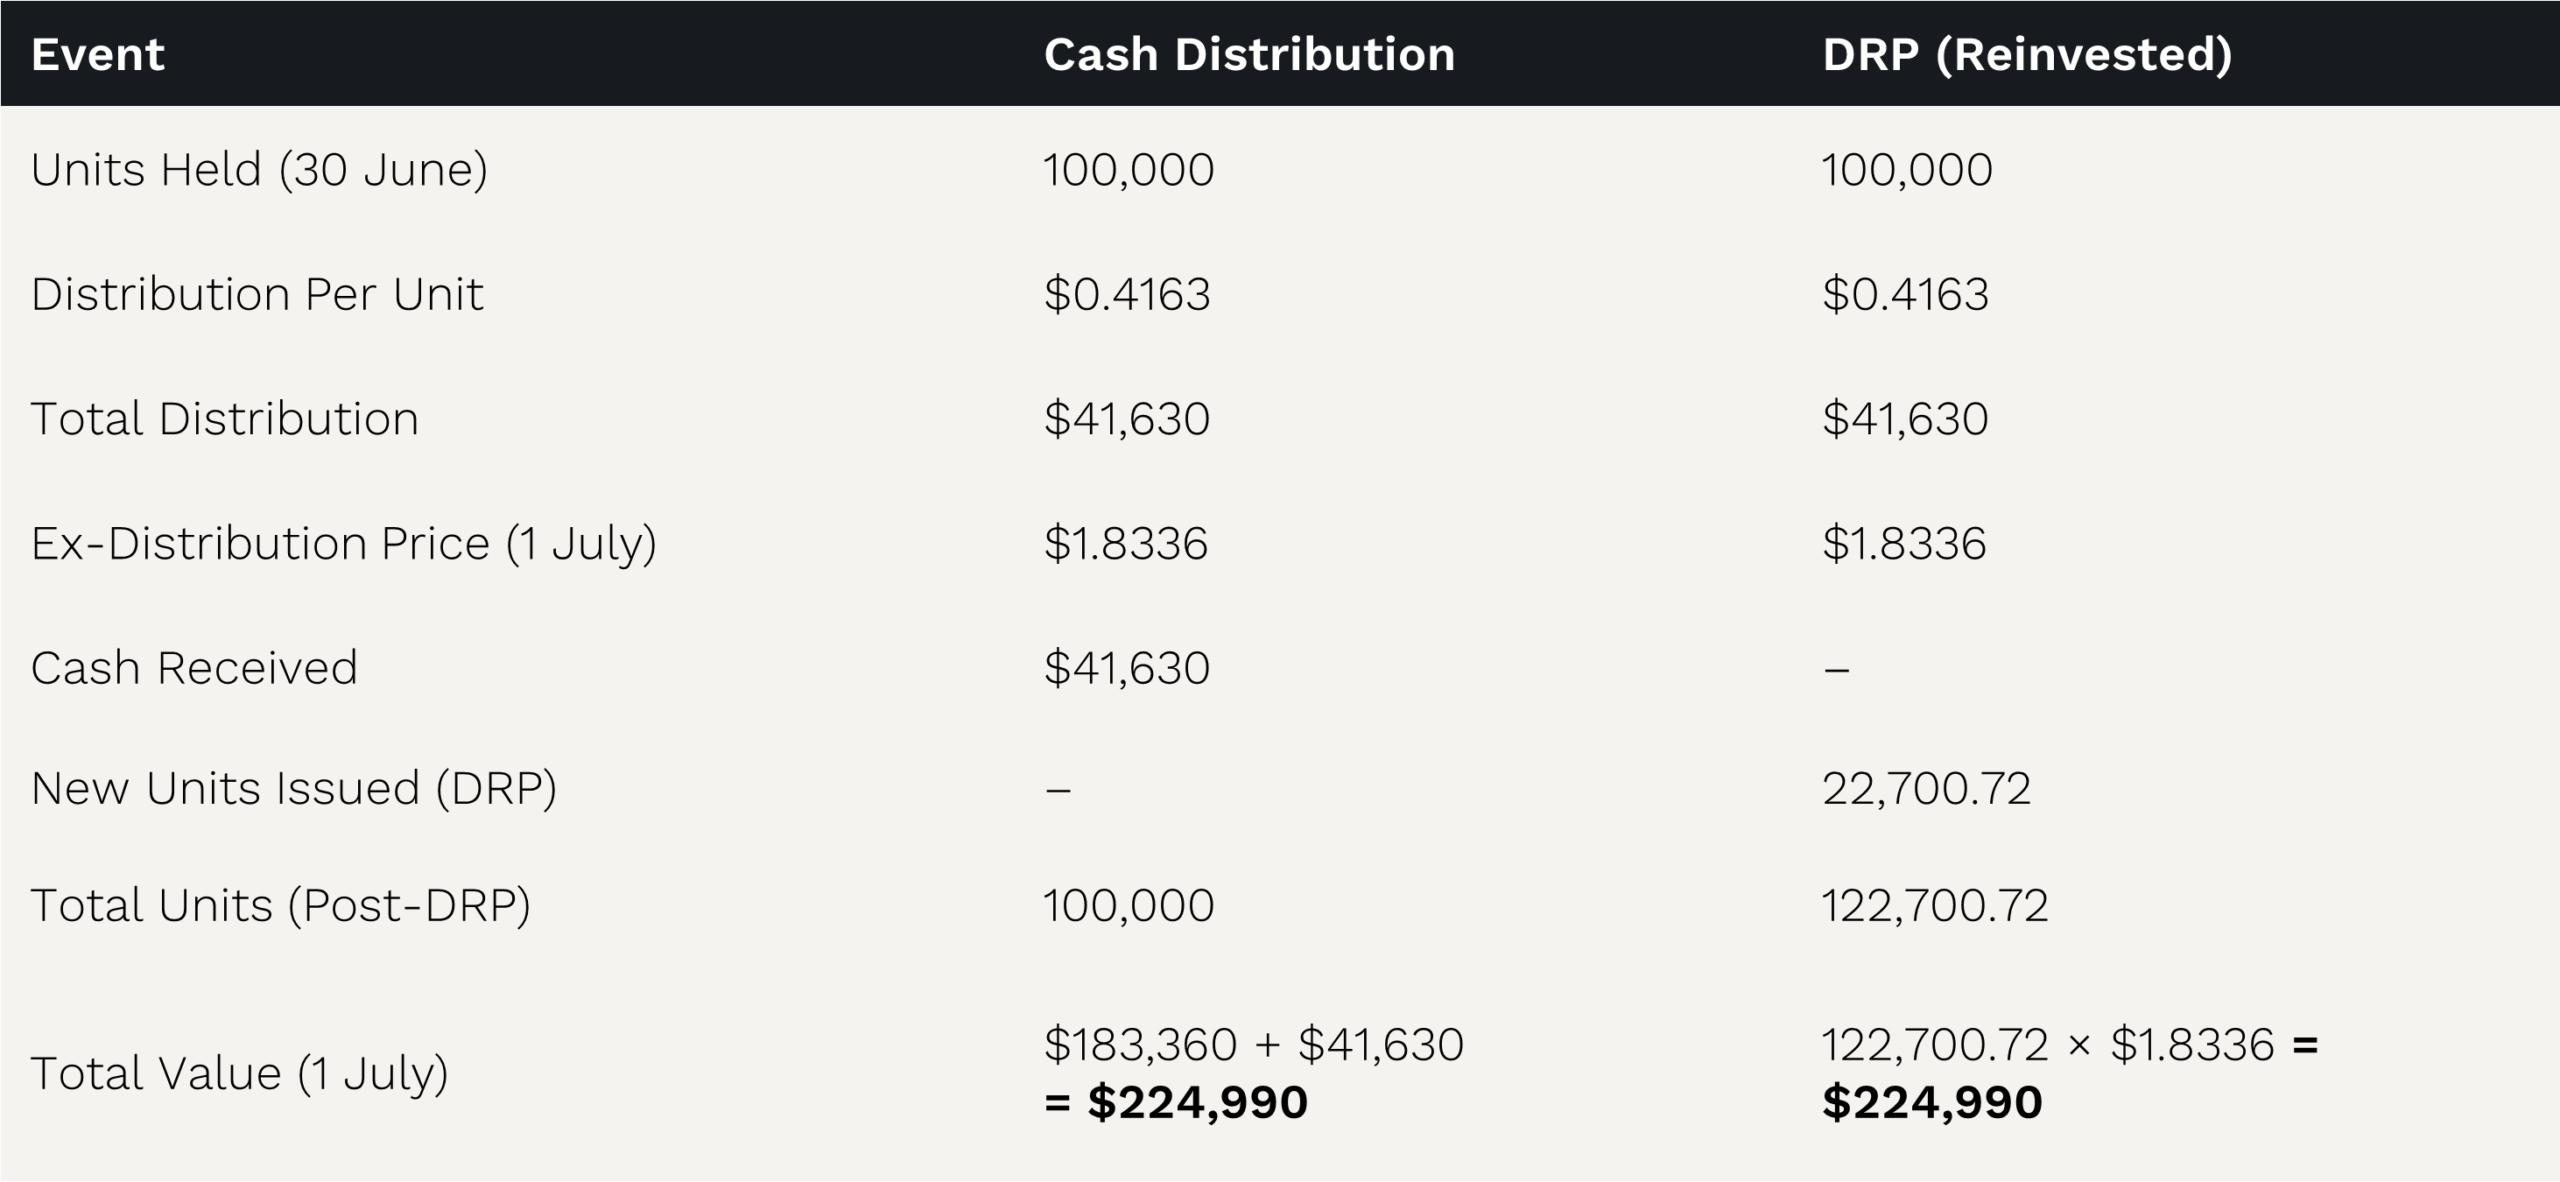Click the New Units Issued (DRP) label

pyautogui.click(x=294, y=788)
